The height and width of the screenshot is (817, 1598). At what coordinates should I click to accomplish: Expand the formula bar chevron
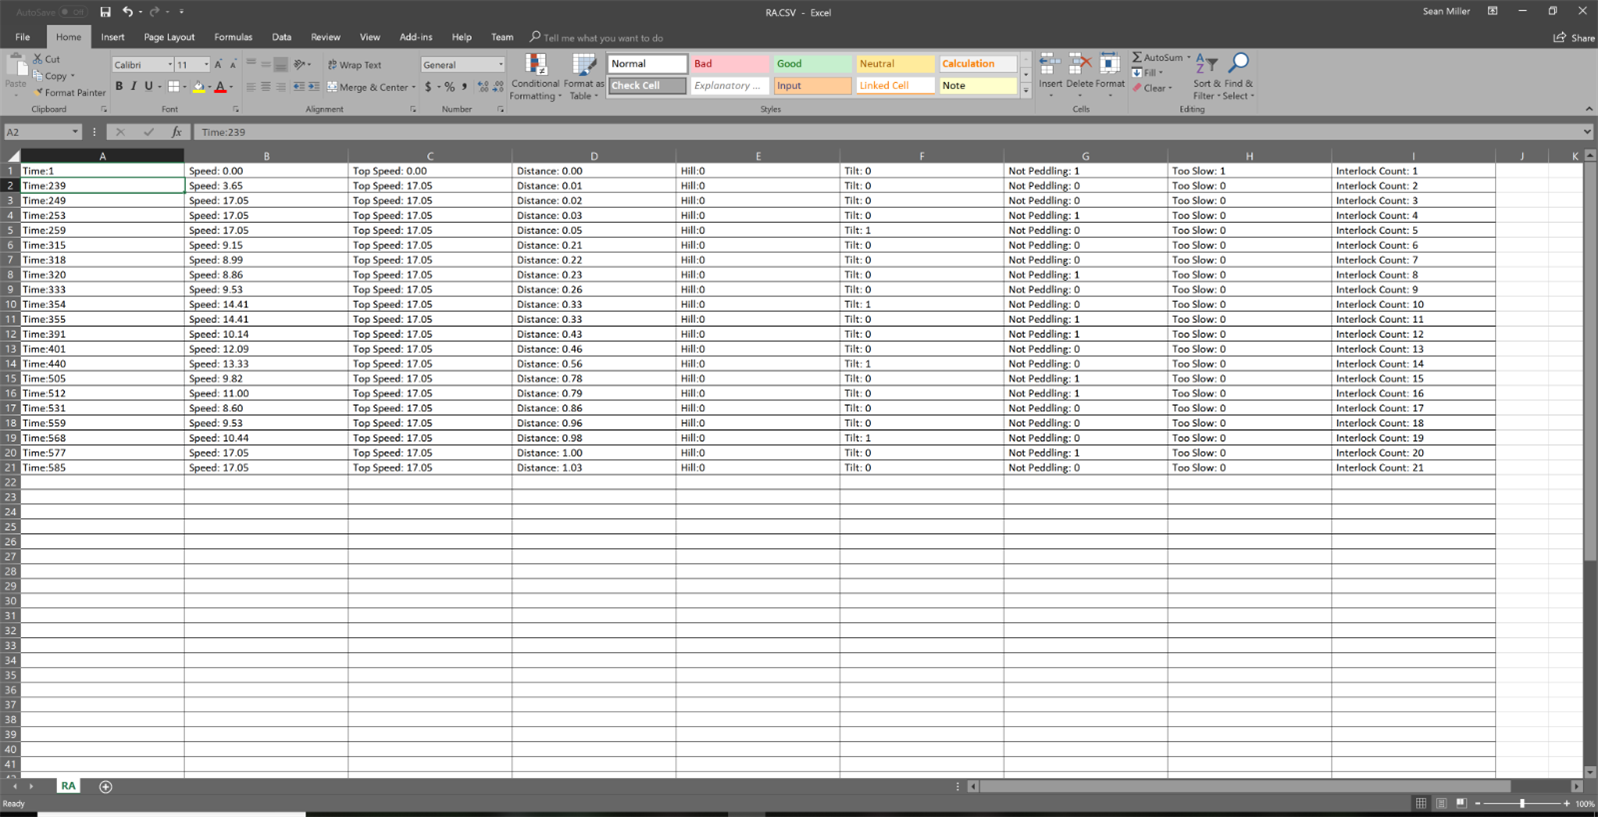coord(1586,132)
